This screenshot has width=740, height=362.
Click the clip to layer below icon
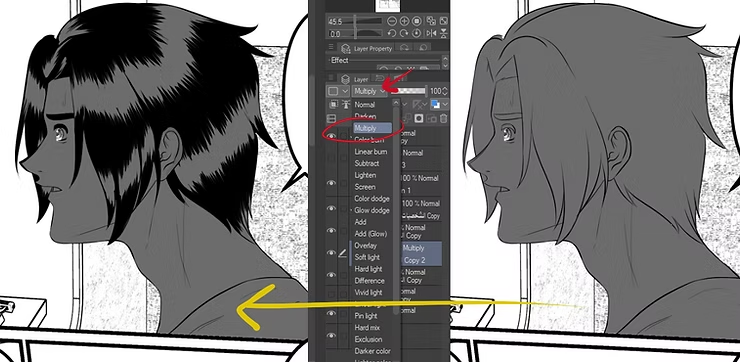point(334,104)
